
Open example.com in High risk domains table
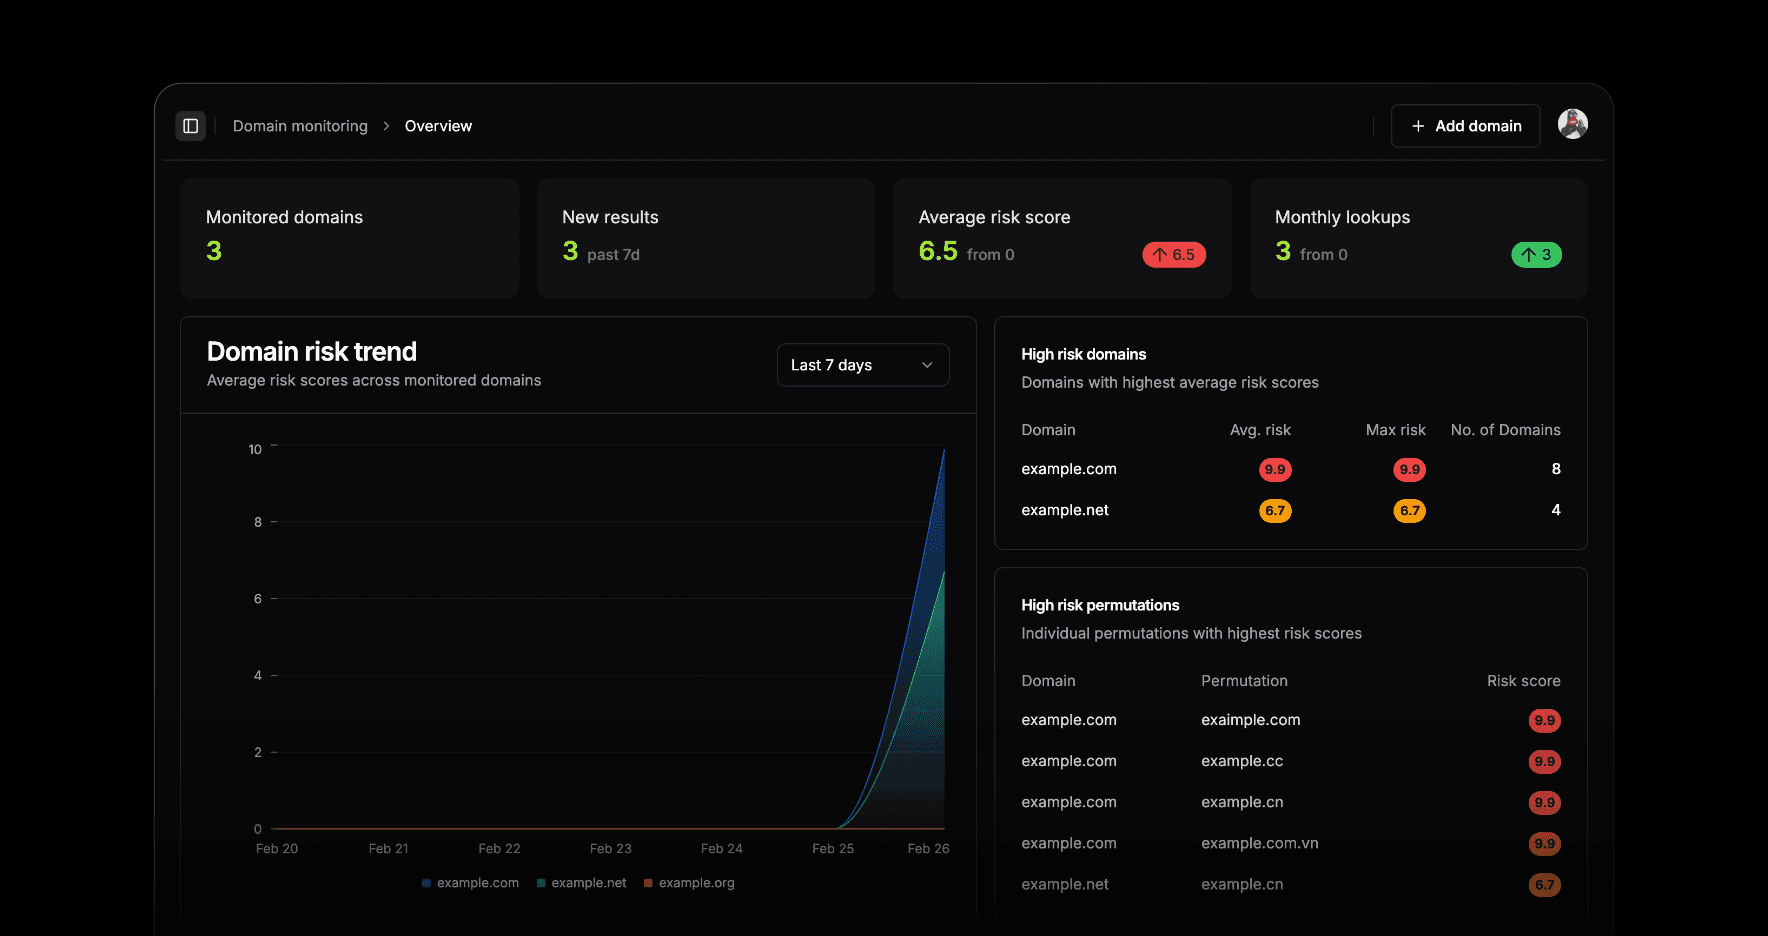click(x=1068, y=469)
